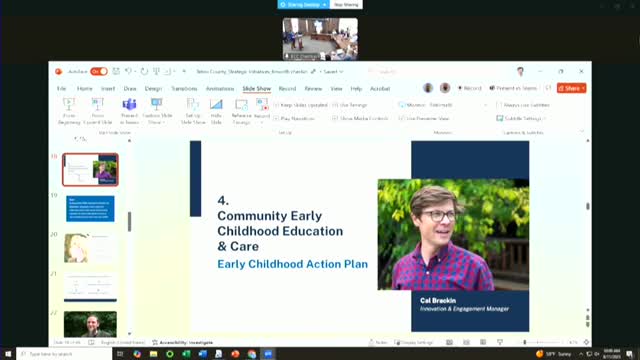Click Present in Teams ribbon icon
This screenshot has width=640, height=360.
(129, 111)
